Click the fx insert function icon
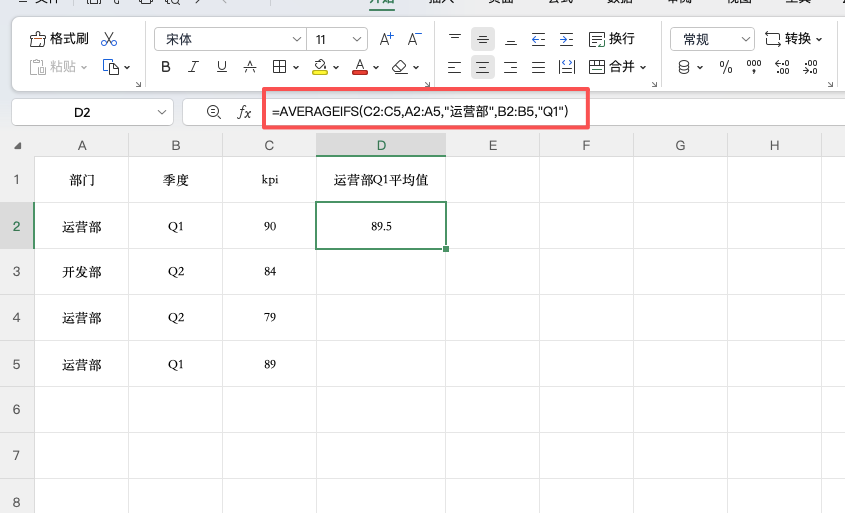Viewport: 845px width, 513px height. click(244, 113)
